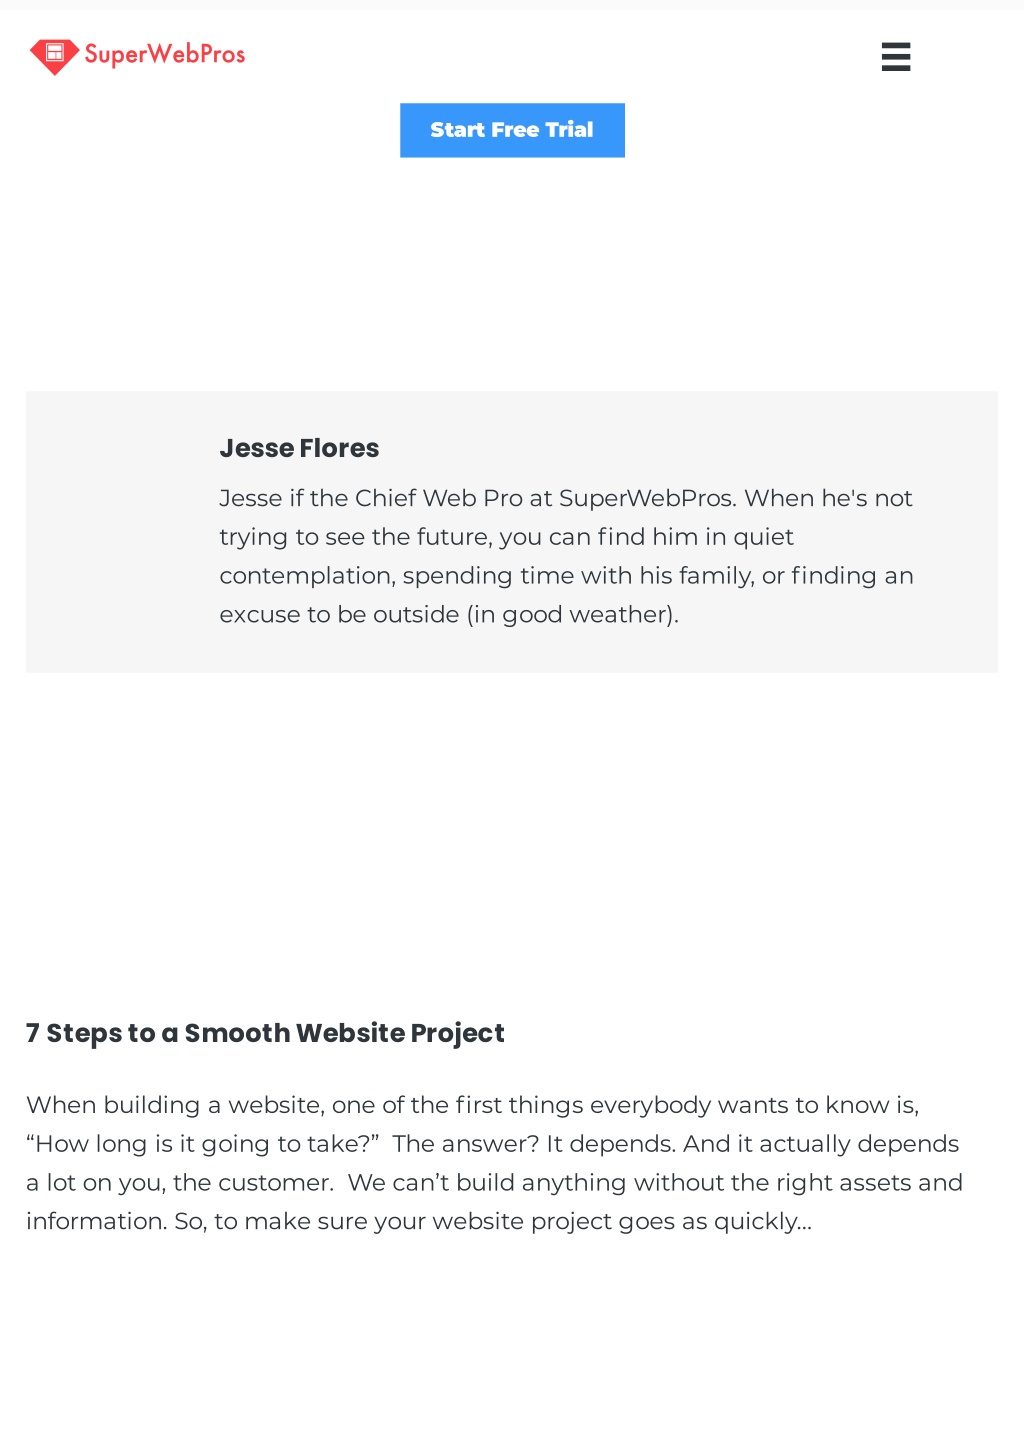The image size is (1024, 1449).
Task: Click the SuperWebPros logo text
Action: coord(165,54)
